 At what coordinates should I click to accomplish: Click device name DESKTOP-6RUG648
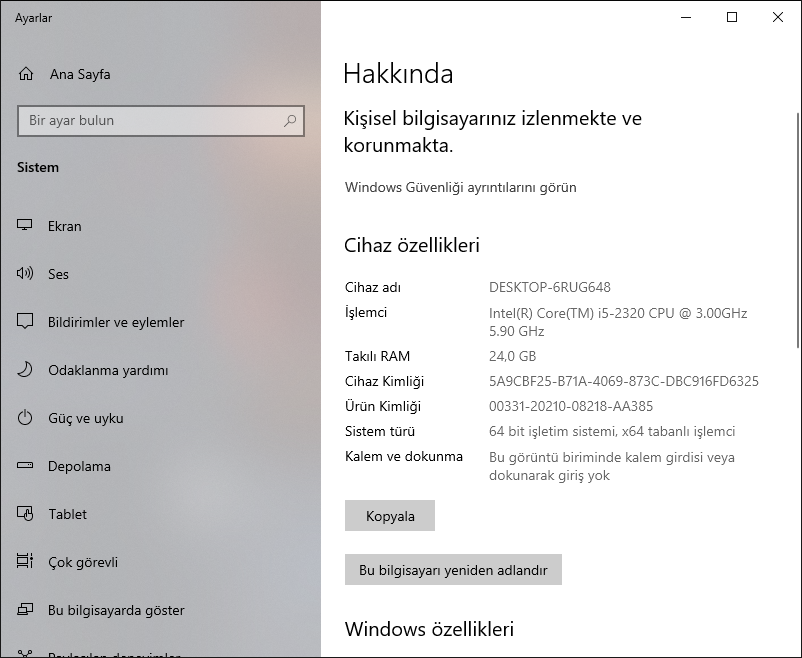point(550,287)
